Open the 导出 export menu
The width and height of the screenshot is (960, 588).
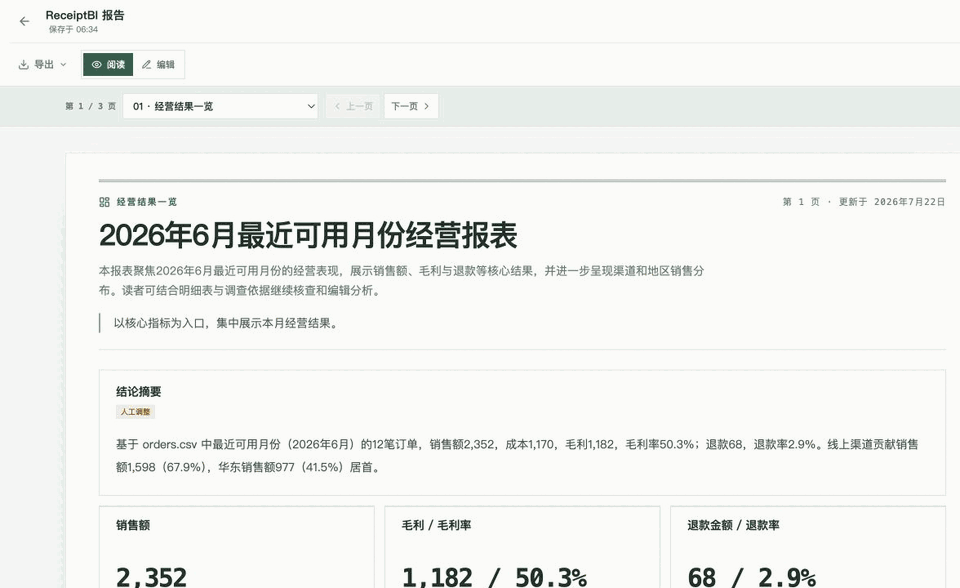pyautogui.click(x=42, y=64)
